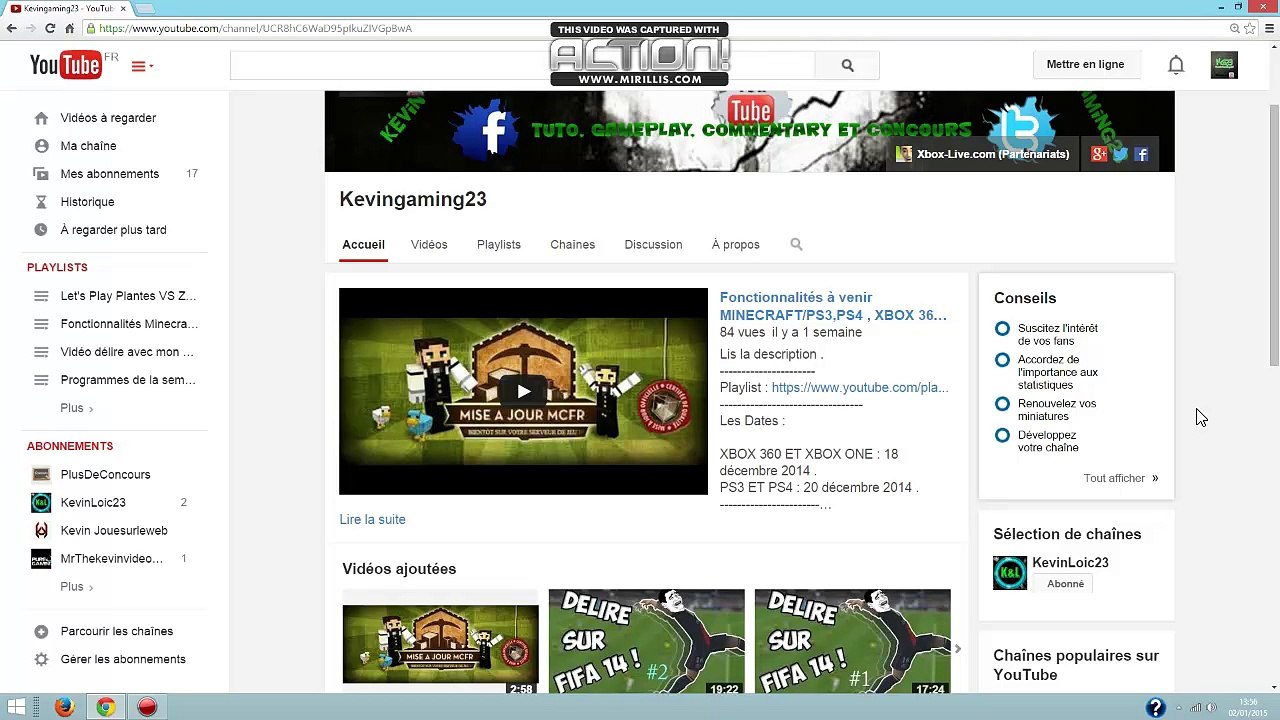
Task: Click the browser back arrow
Action: [x=11, y=28]
